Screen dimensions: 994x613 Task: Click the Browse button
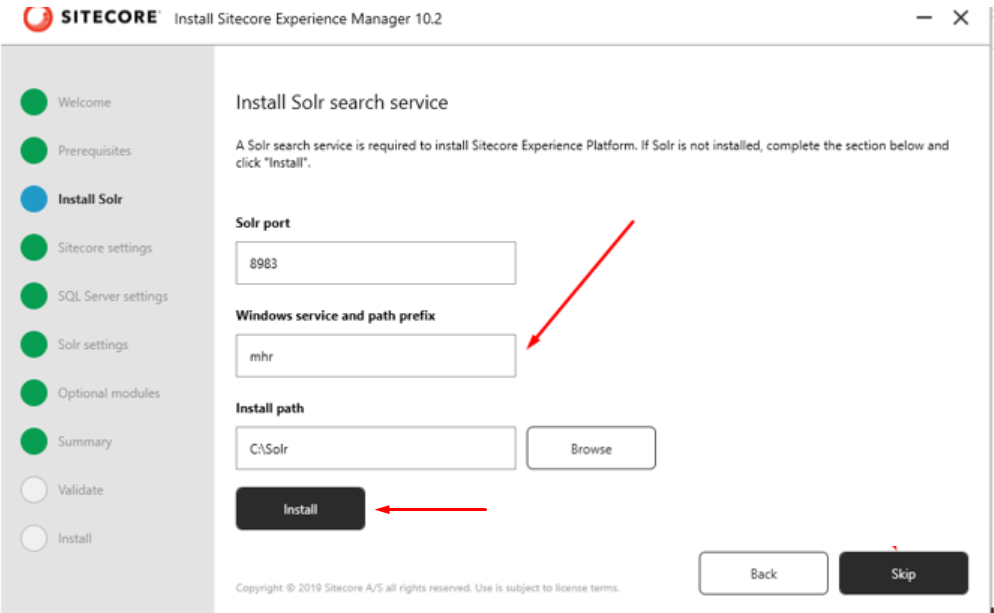tap(591, 448)
